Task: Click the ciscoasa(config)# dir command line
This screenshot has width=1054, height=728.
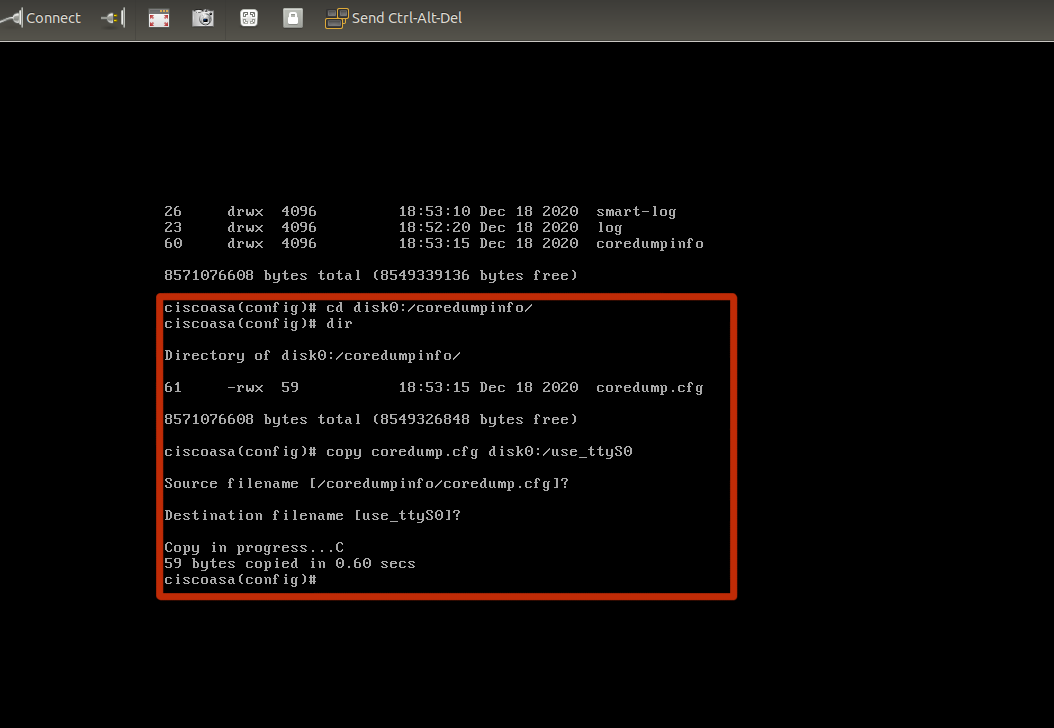Action: [x=258, y=324]
